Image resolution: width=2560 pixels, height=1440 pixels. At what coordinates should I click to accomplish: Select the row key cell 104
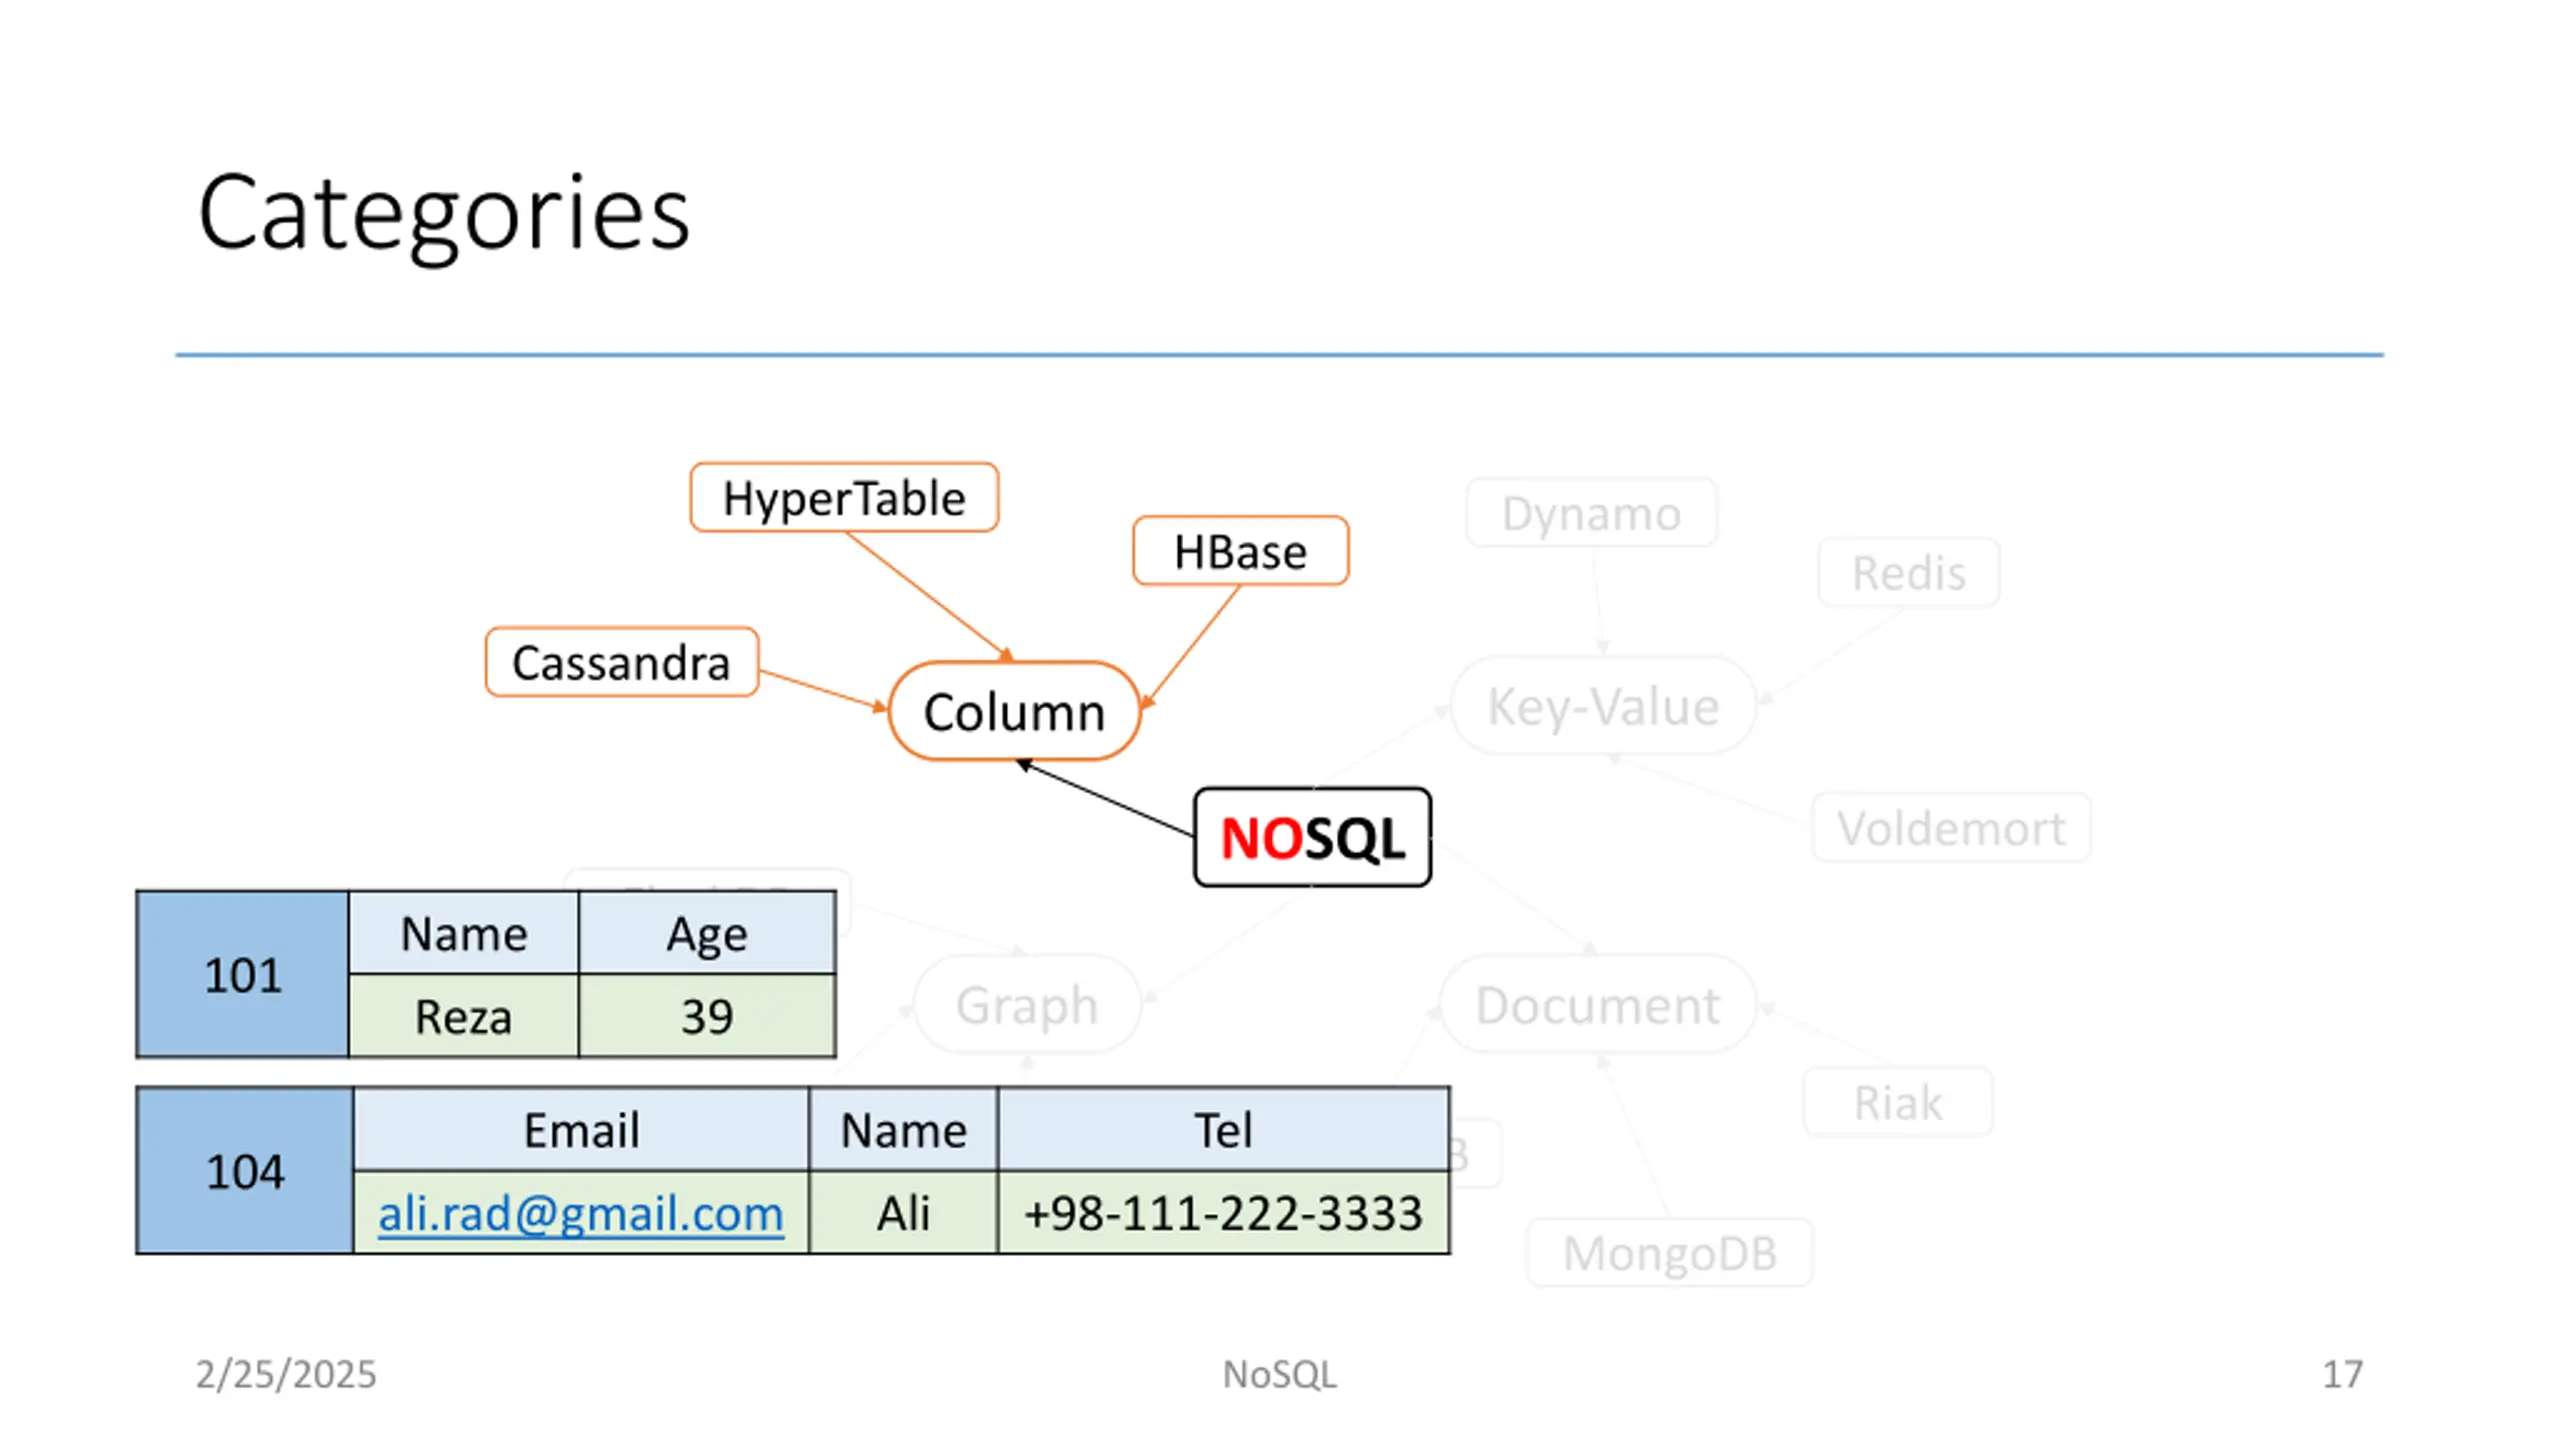click(245, 1170)
